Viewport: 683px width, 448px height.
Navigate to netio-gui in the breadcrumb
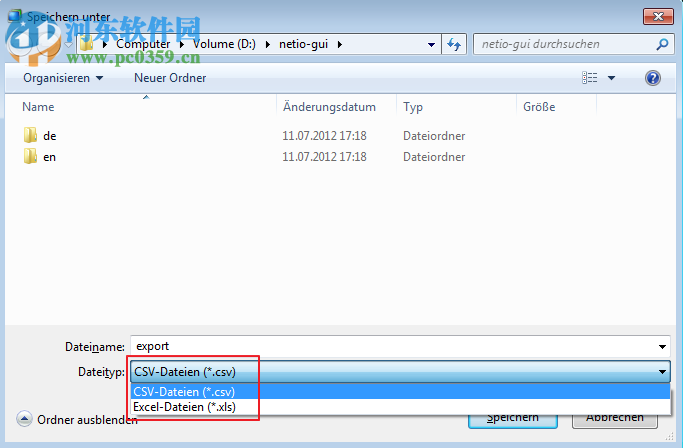pos(303,44)
